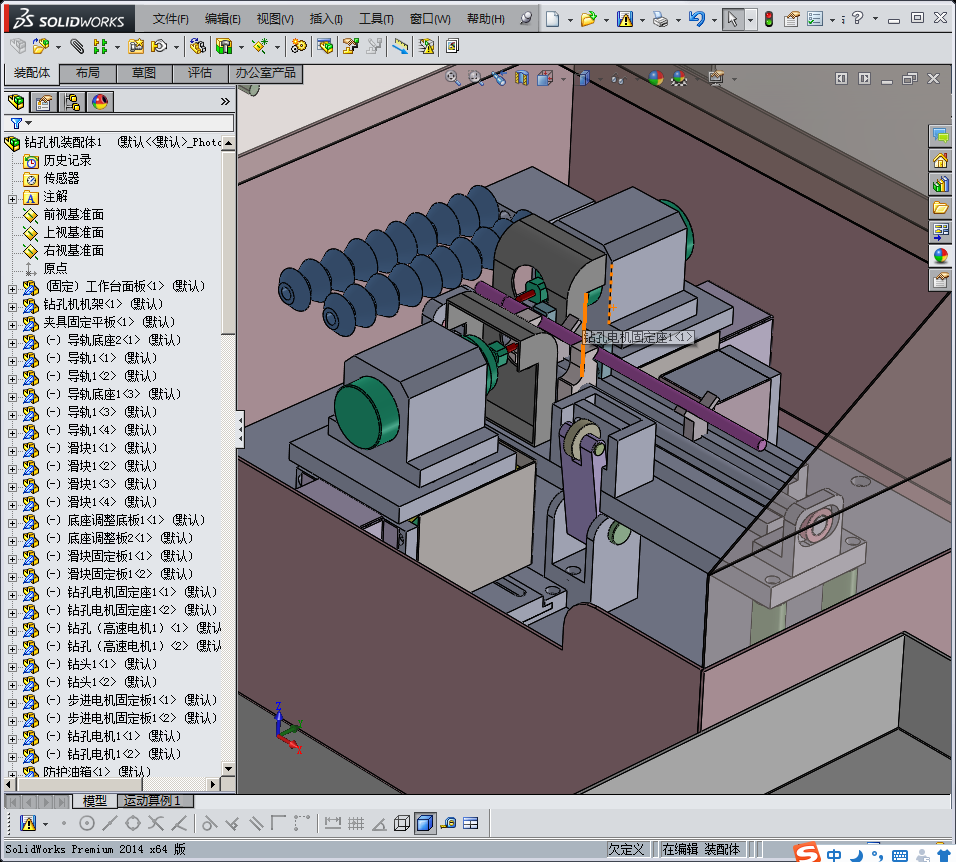Click the Undo arrow icon
Screen dimensions: 956x862
pos(696,19)
